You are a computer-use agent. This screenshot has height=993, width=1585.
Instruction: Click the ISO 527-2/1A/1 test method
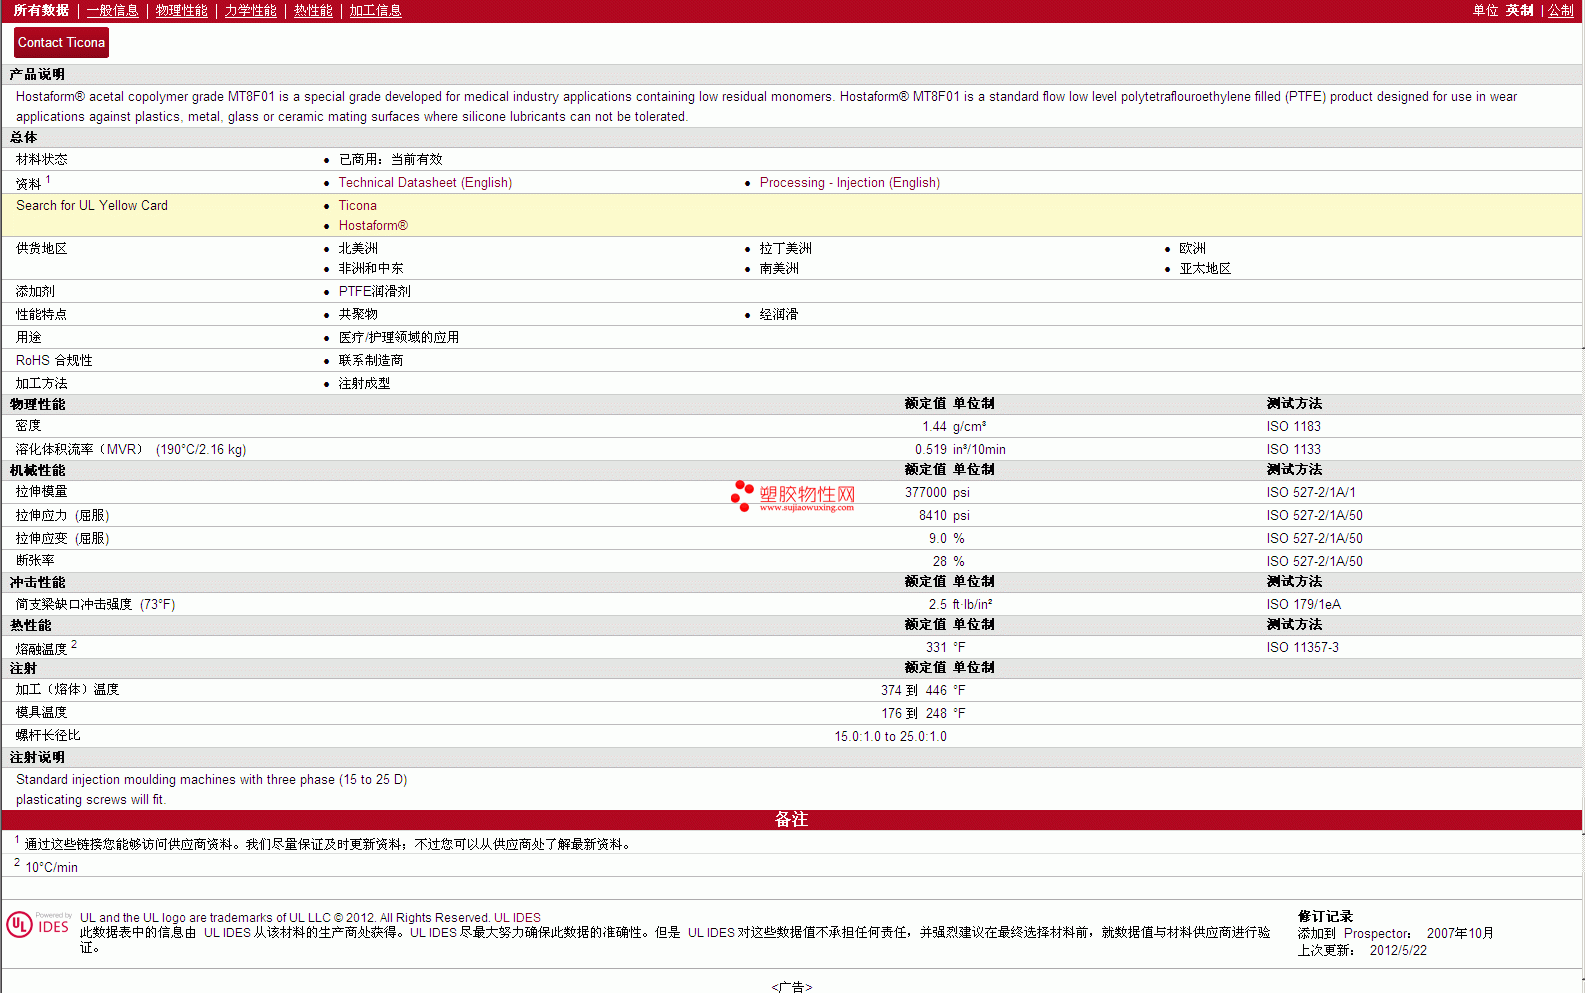coord(1311,493)
